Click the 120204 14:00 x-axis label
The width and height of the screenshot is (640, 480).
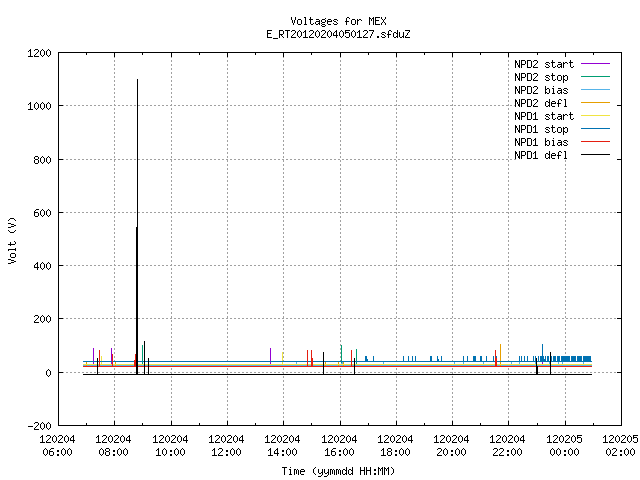(282, 446)
